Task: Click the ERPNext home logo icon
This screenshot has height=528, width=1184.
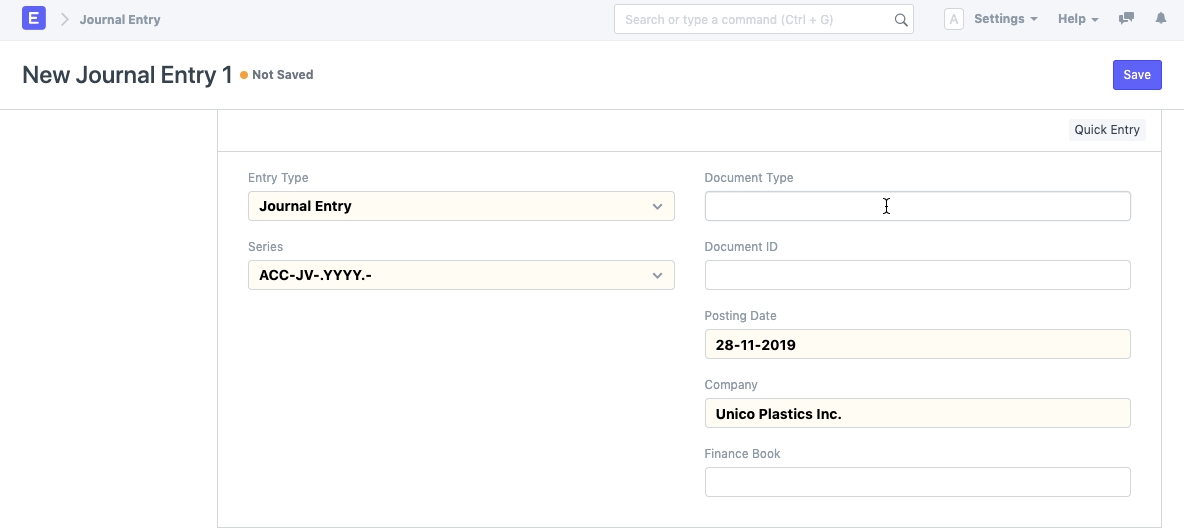Action: pyautogui.click(x=34, y=19)
